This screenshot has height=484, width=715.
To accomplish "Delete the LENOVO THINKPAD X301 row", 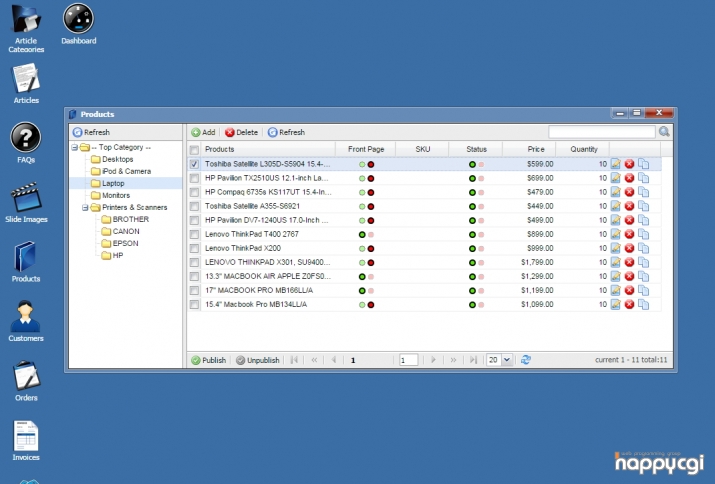I will point(629,262).
